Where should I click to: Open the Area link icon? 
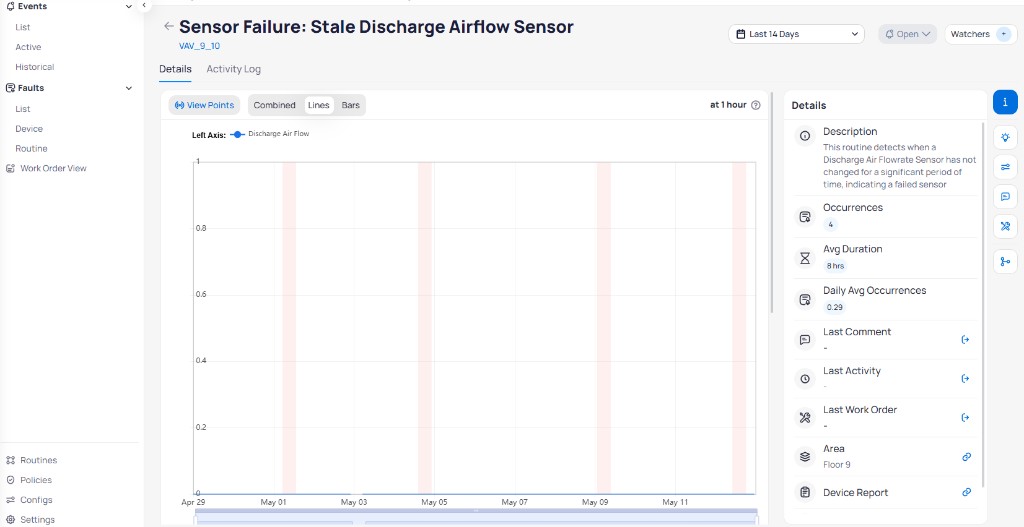click(967, 457)
